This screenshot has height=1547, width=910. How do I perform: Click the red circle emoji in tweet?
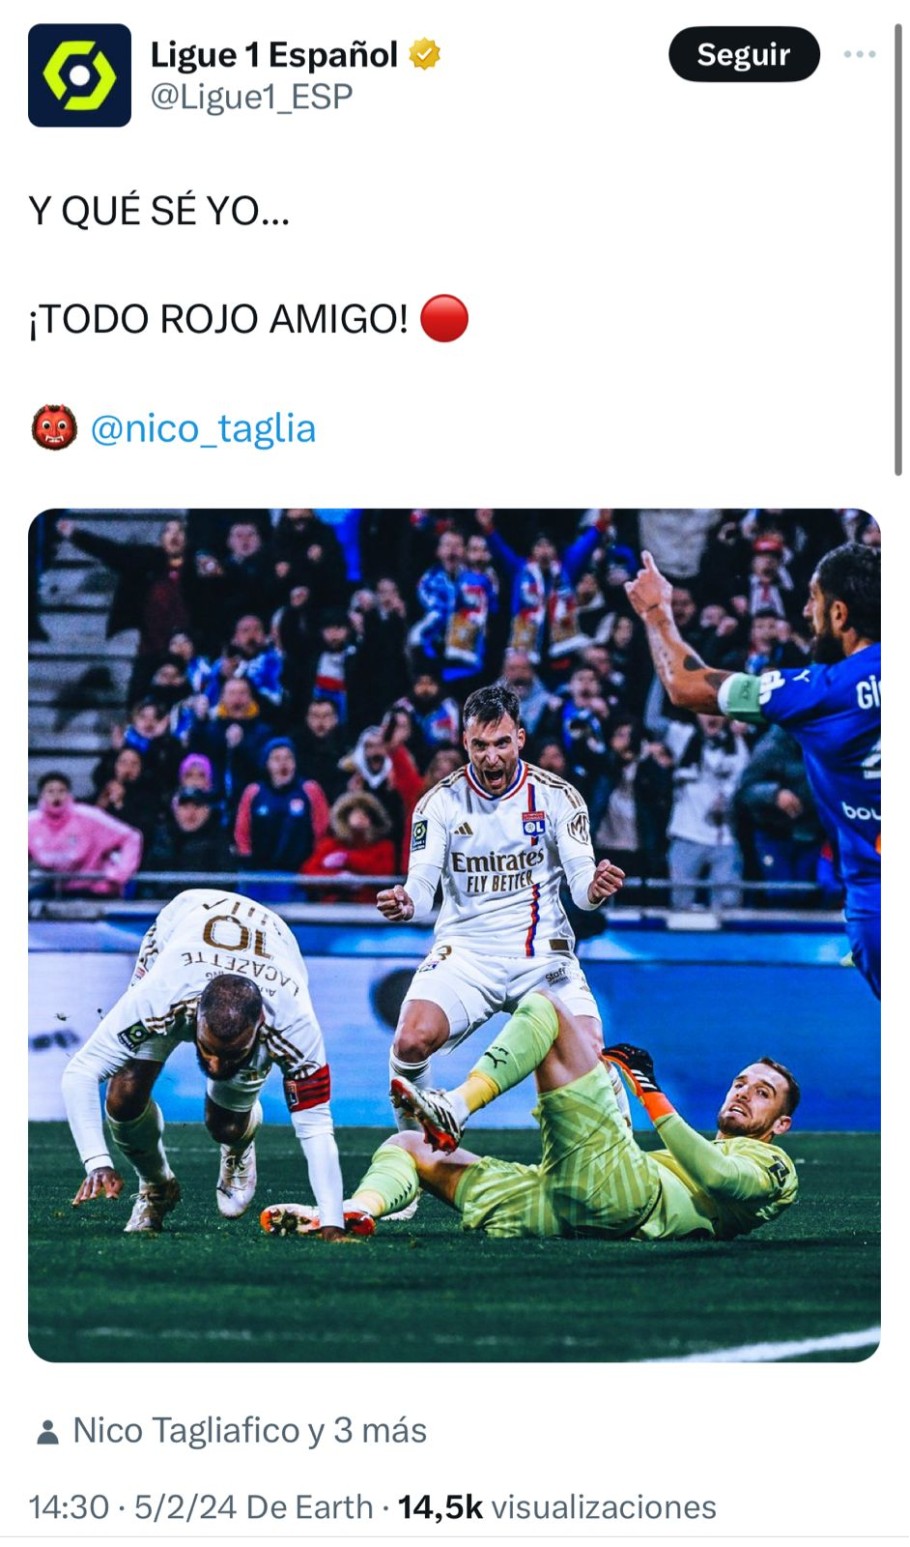coord(444,319)
